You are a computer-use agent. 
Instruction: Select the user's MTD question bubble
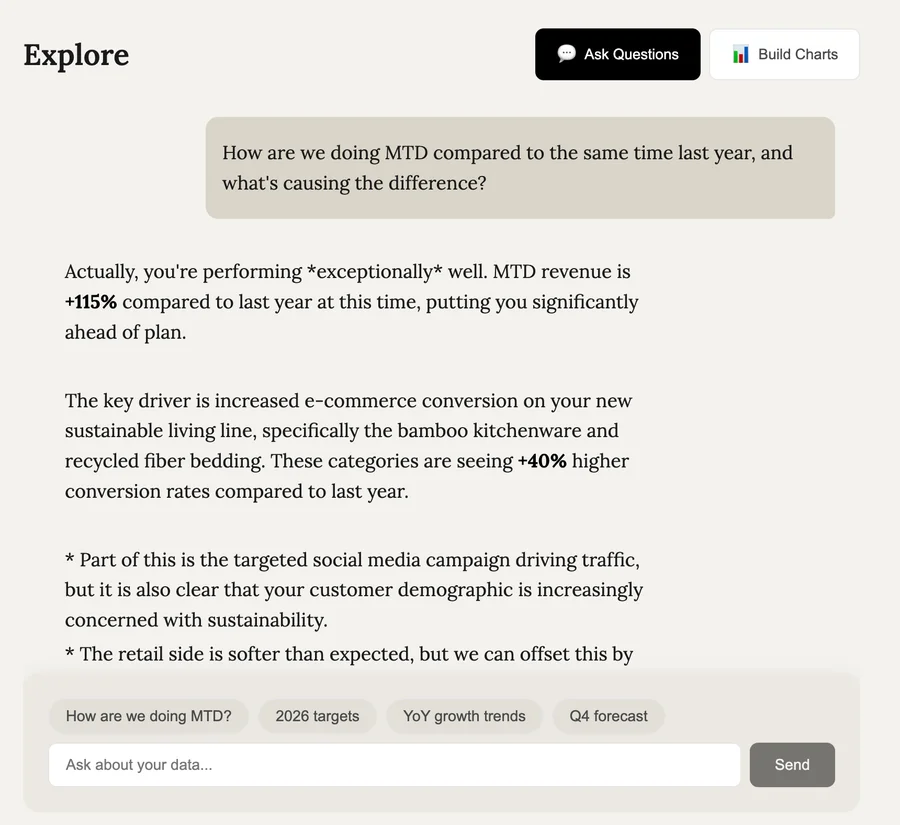pyautogui.click(x=520, y=168)
